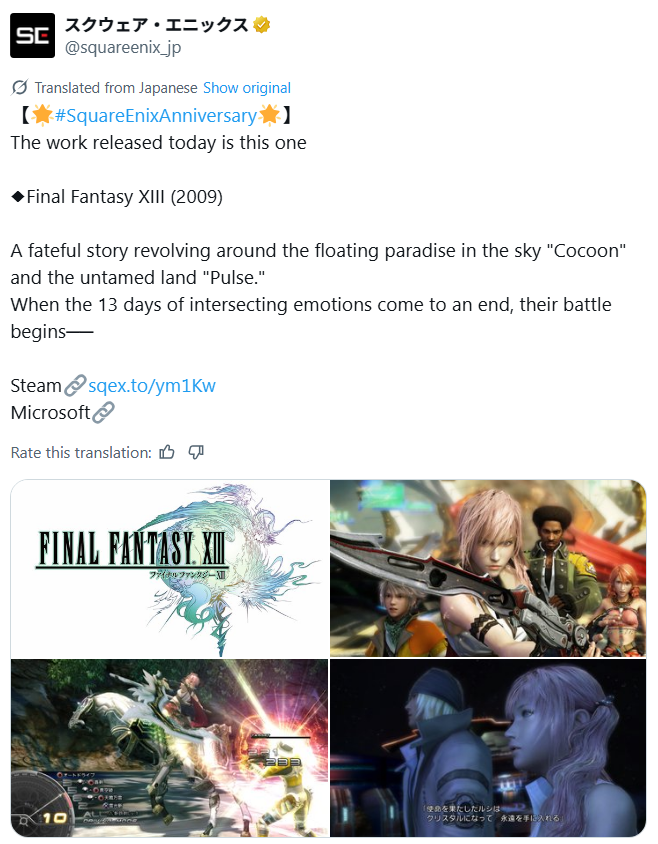The height and width of the screenshot is (844, 658).
Task: Click the chain icon next to Microsoft
Action: (103, 412)
